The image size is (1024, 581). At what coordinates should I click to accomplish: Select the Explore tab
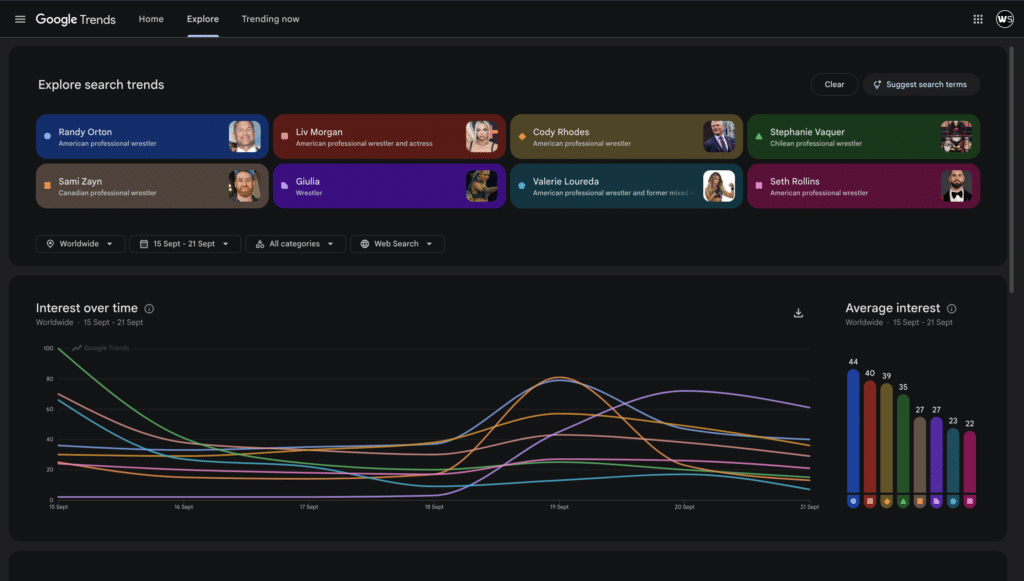point(202,19)
